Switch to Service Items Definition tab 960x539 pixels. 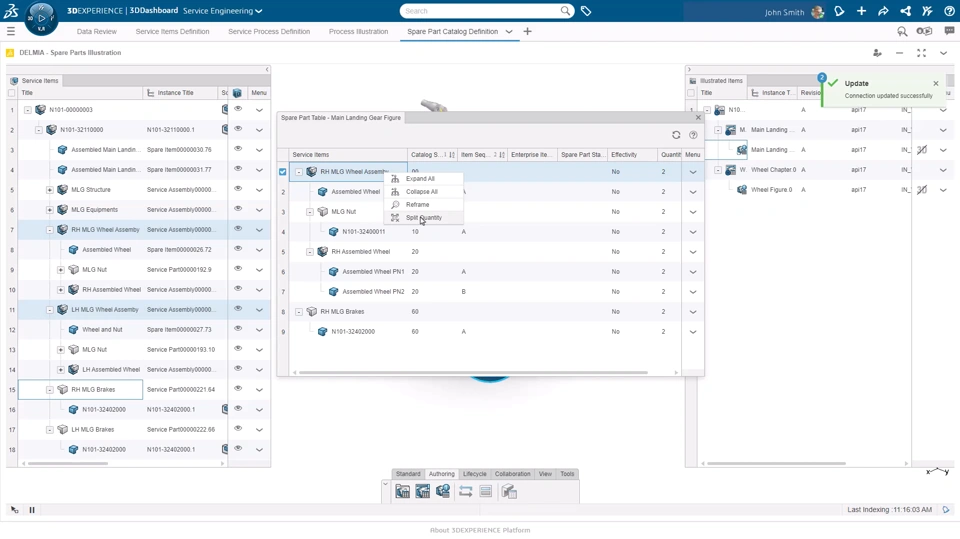point(172,31)
